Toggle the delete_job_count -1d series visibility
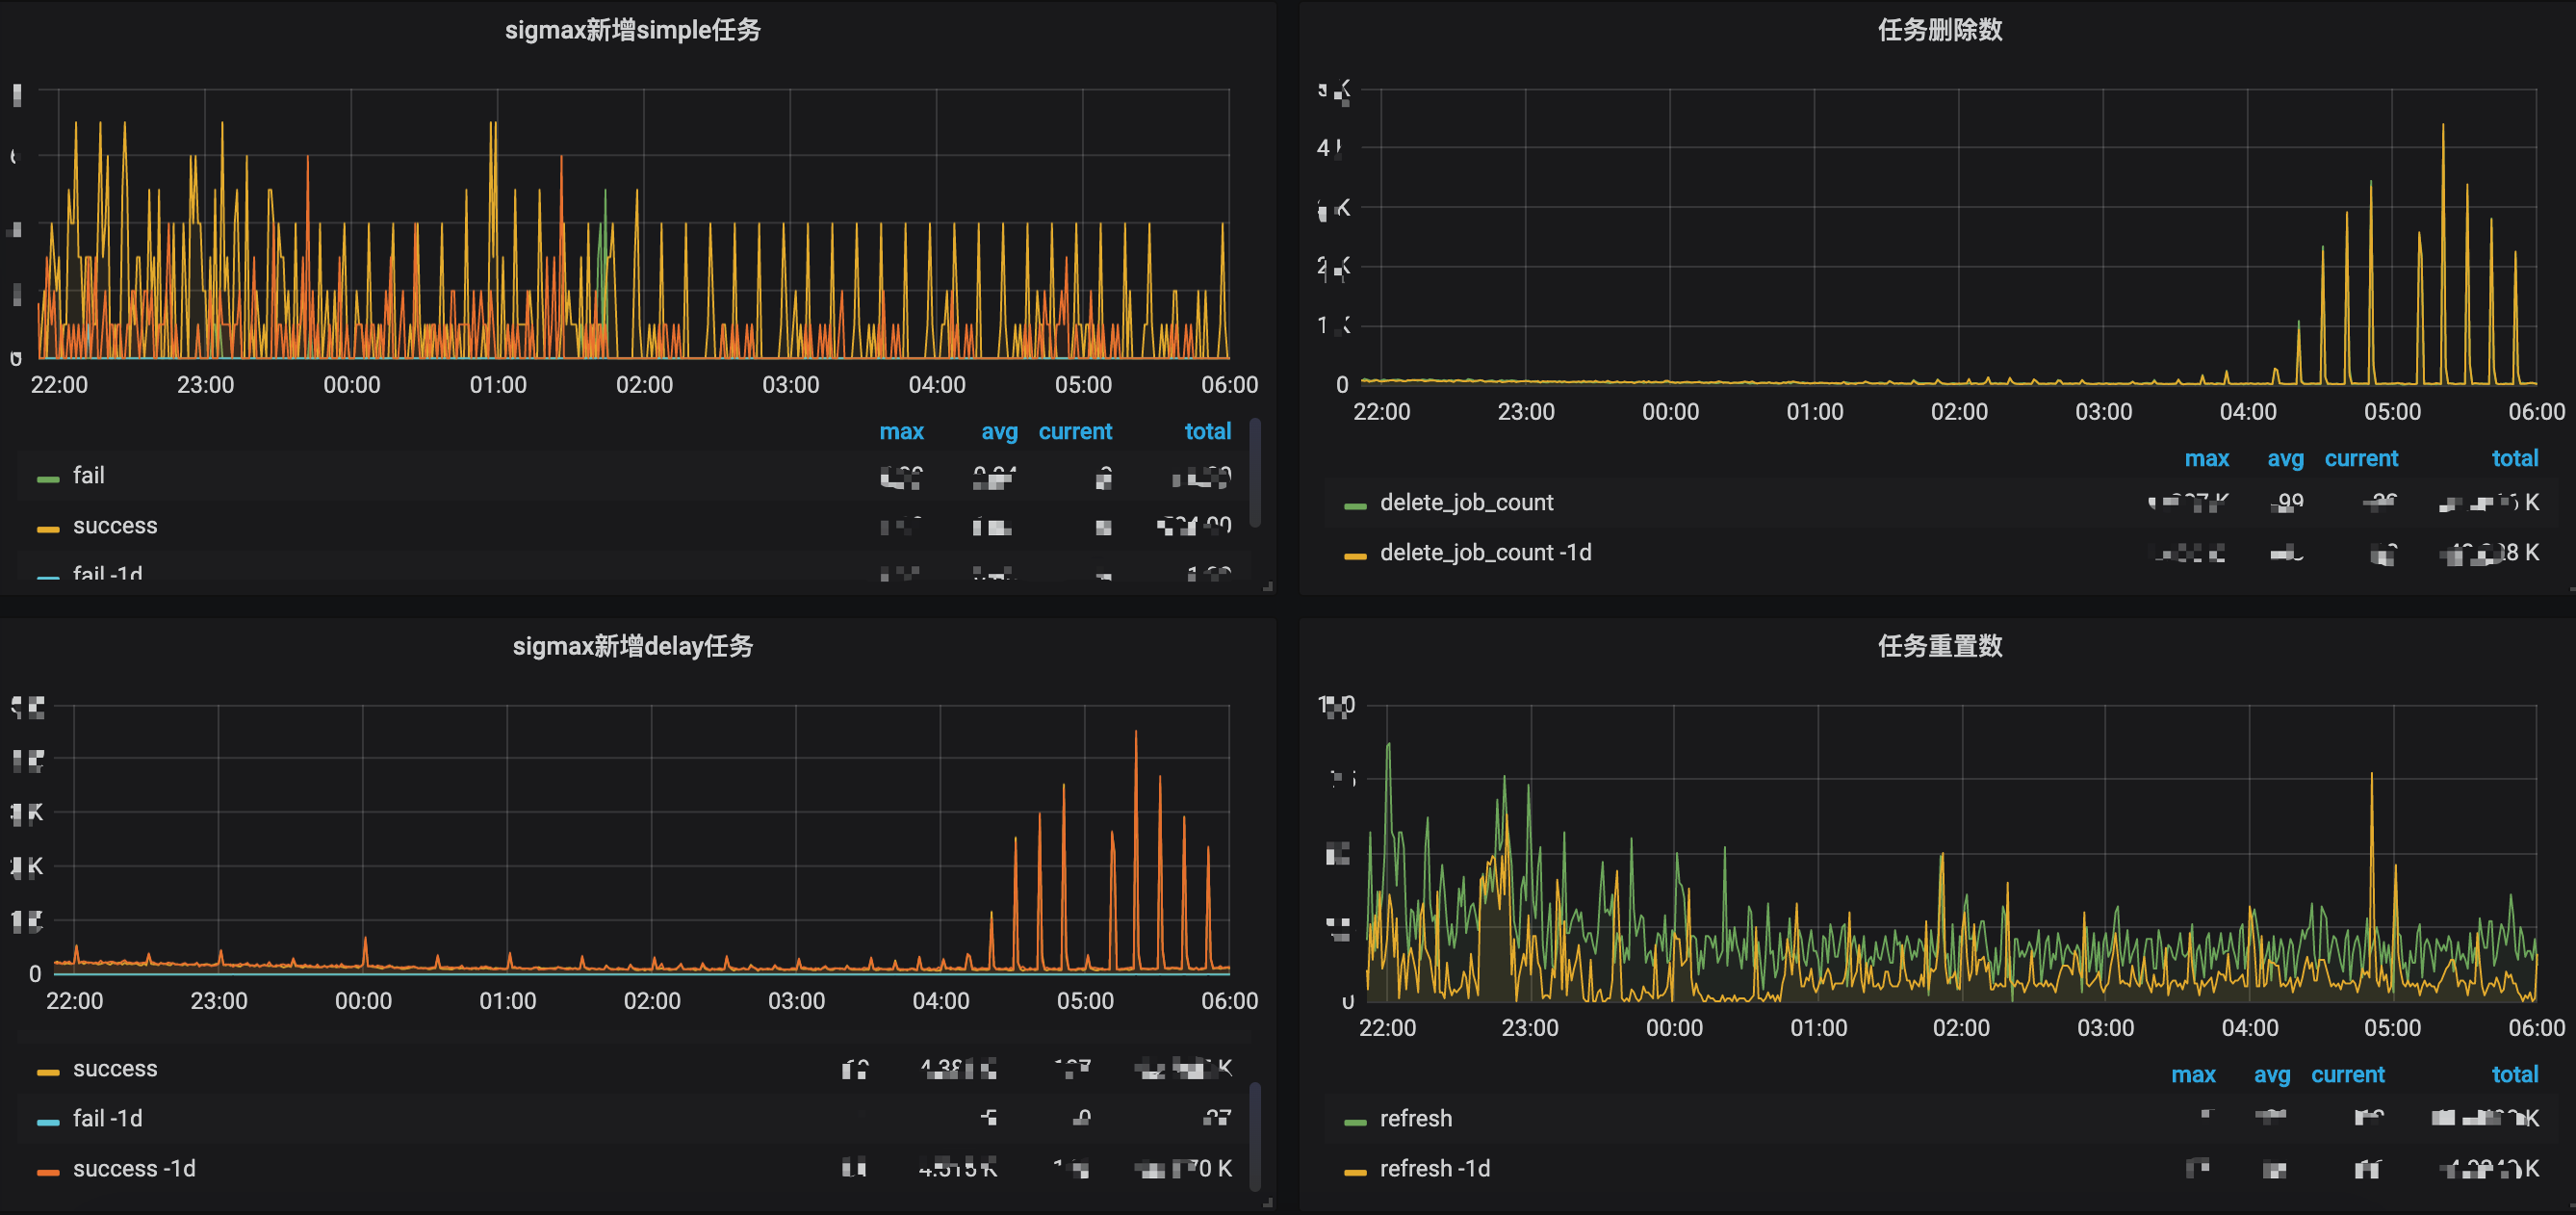 (1485, 553)
